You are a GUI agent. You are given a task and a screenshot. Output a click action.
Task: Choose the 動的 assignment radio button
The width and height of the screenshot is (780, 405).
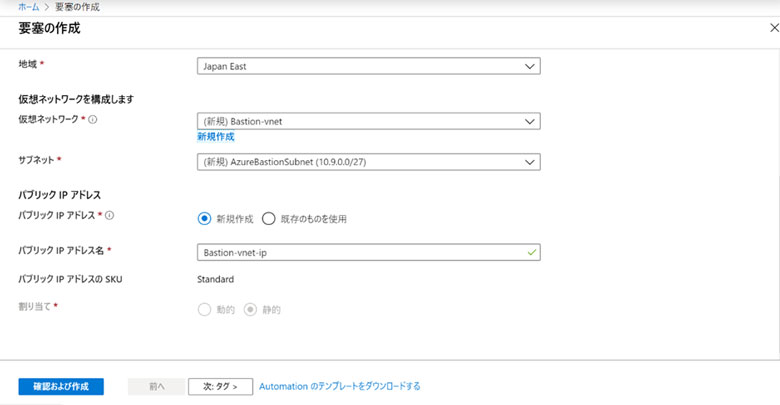coord(205,309)
